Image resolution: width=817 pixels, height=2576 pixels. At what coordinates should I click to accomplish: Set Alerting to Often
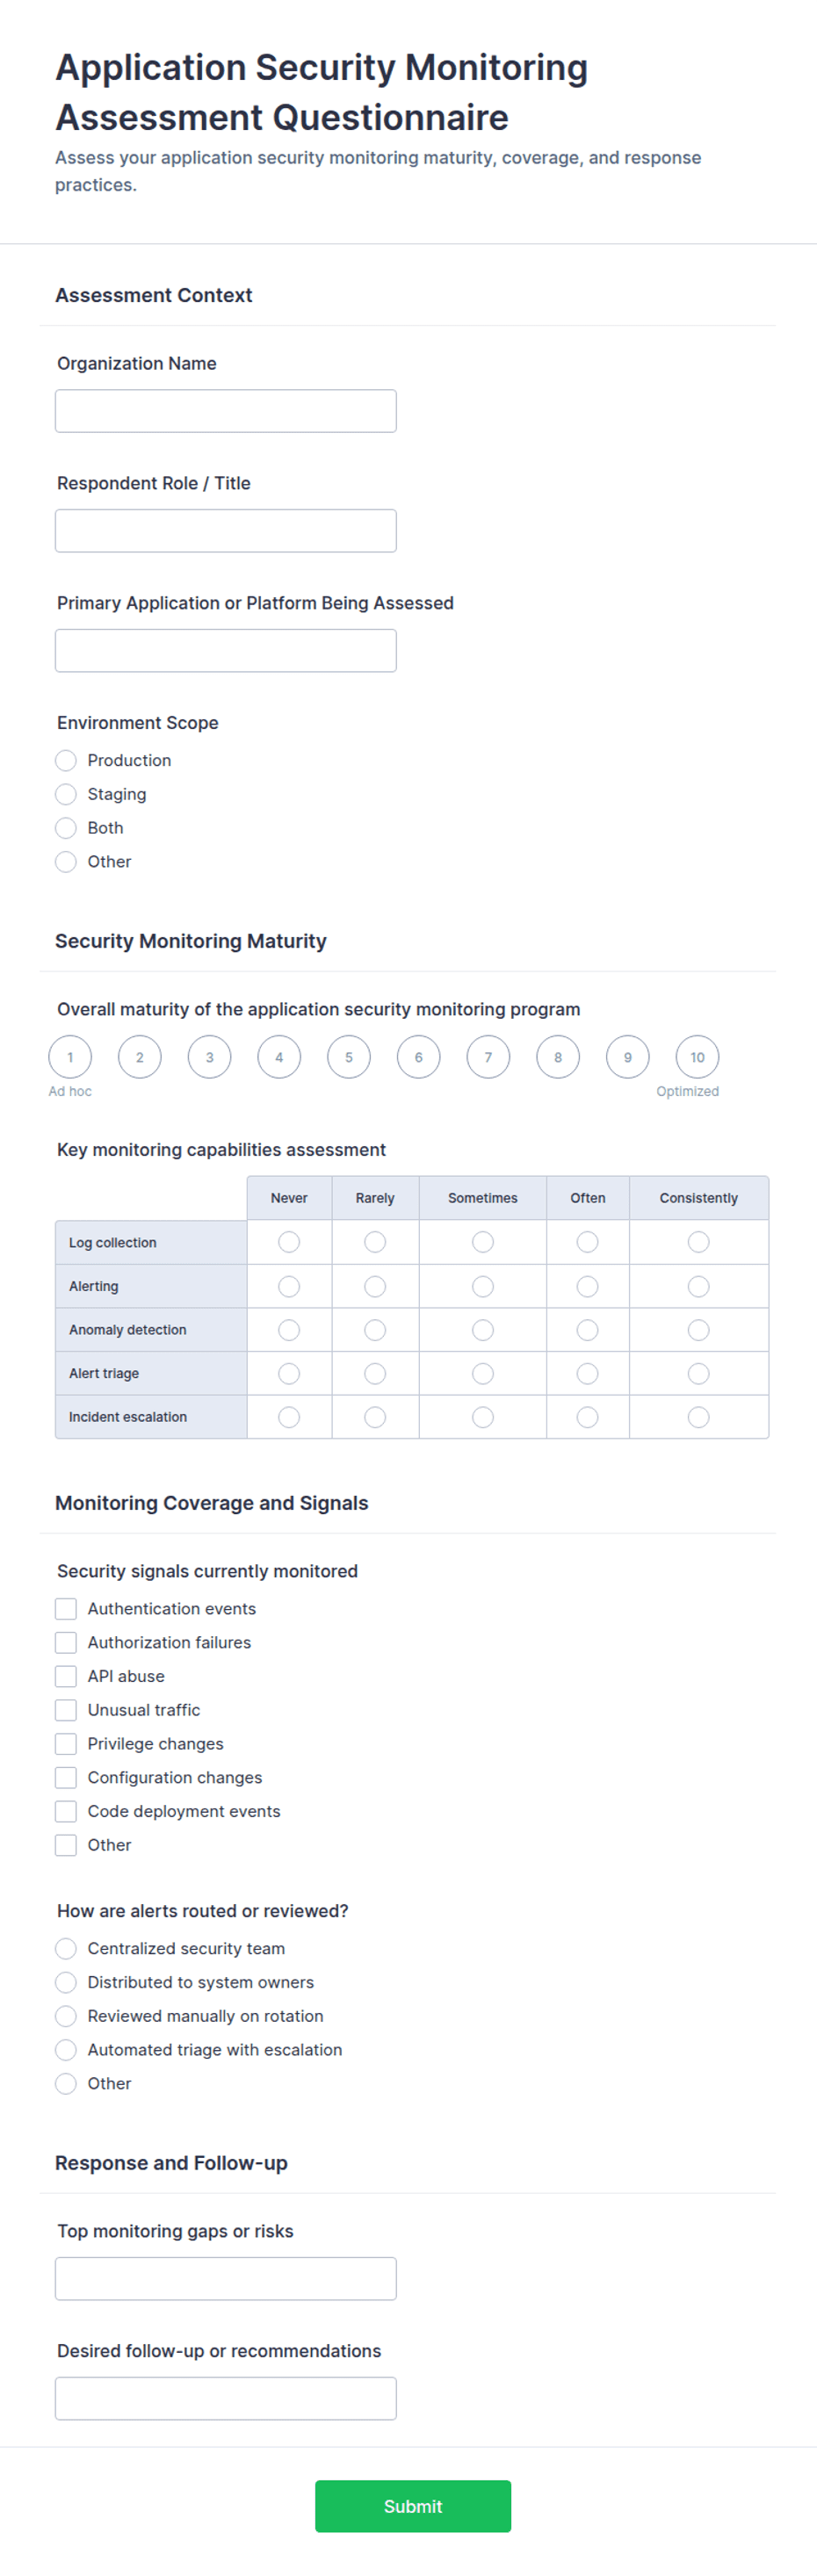587,1286
